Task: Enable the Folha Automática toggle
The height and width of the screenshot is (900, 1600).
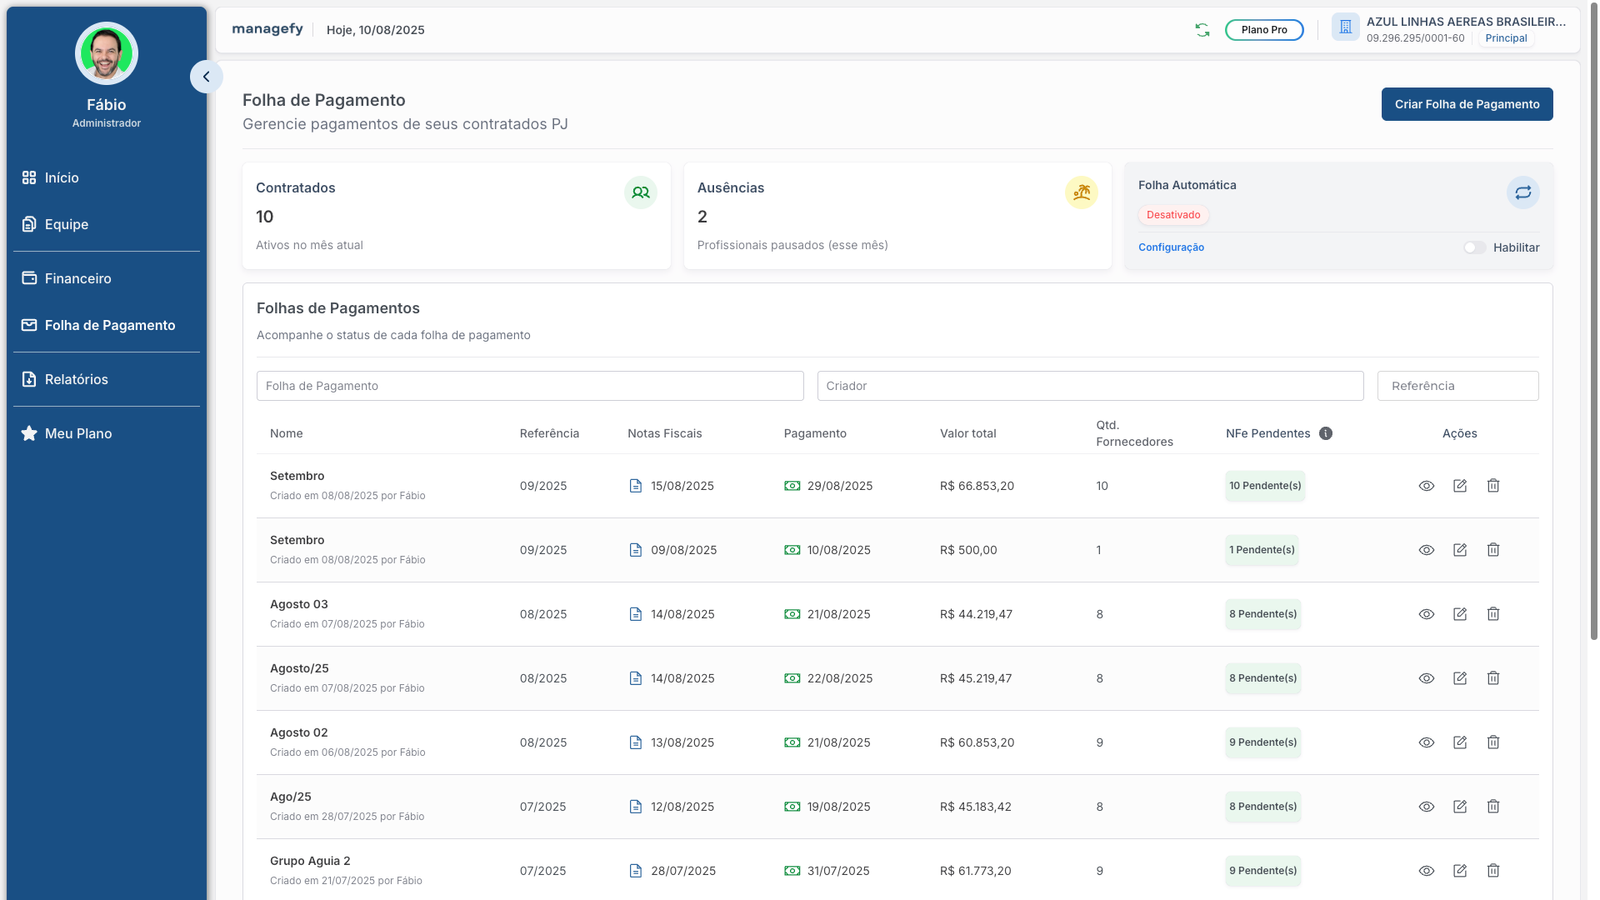Action: click(x=1474, y=248)
